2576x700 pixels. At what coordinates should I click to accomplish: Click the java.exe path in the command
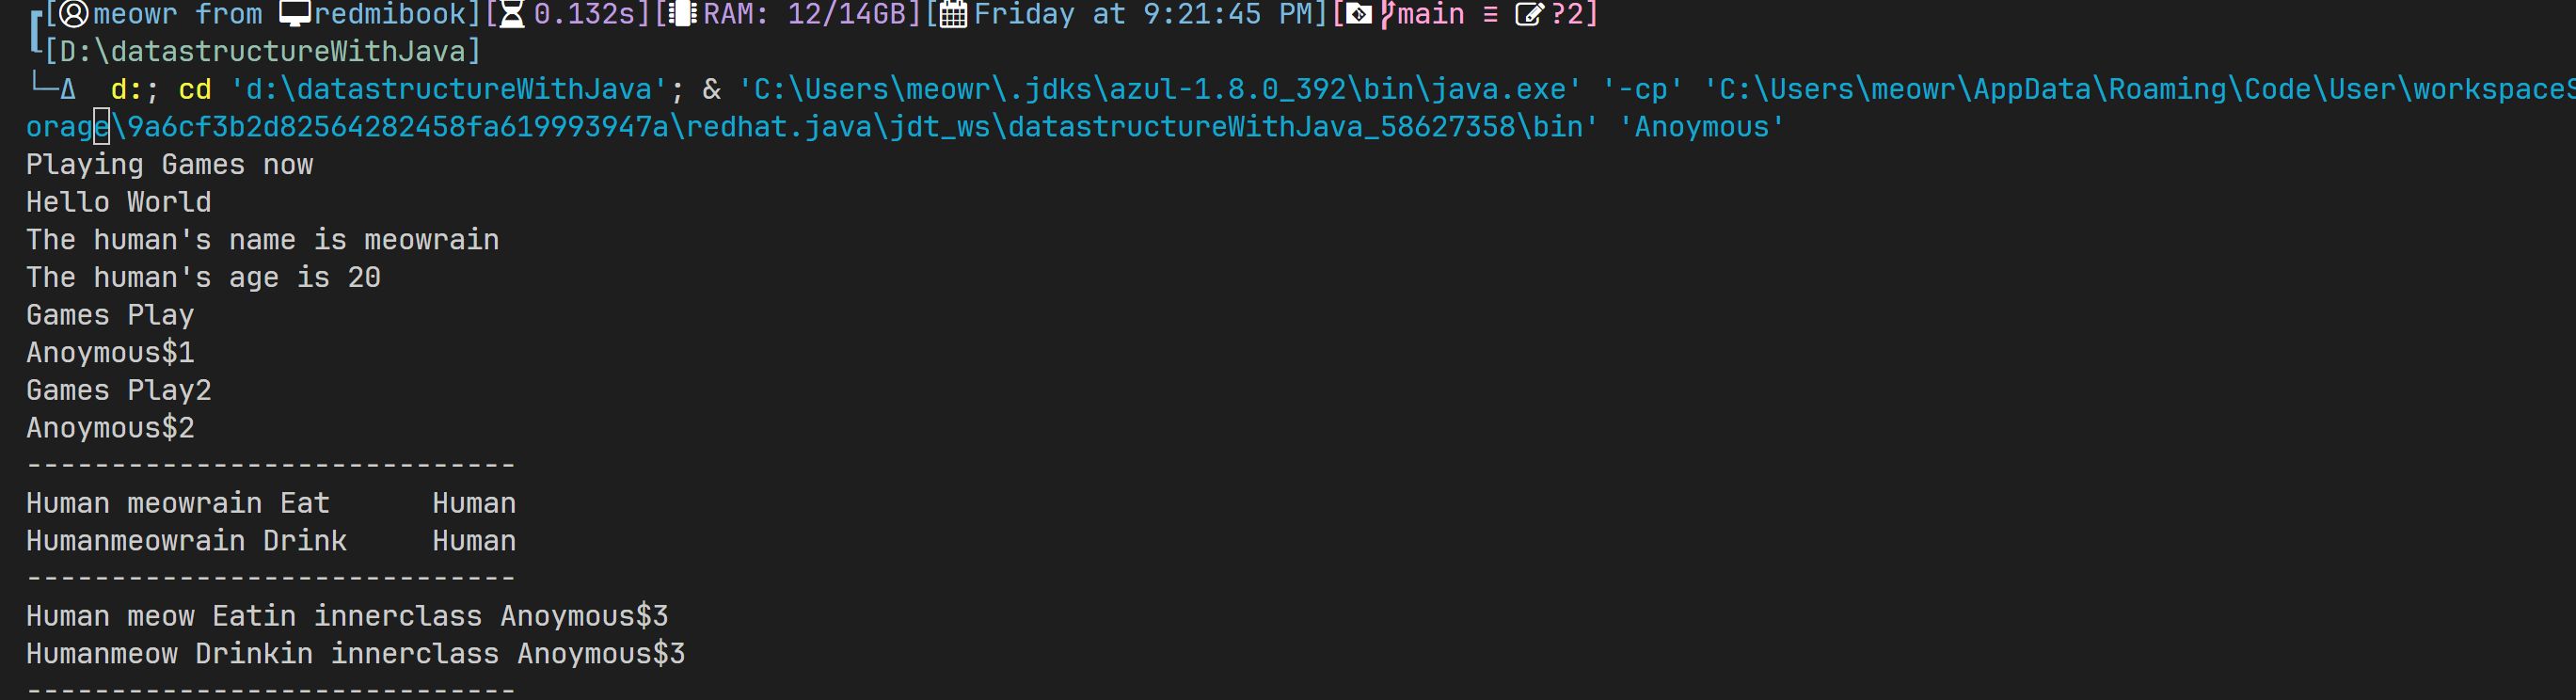click(1160, 90)
